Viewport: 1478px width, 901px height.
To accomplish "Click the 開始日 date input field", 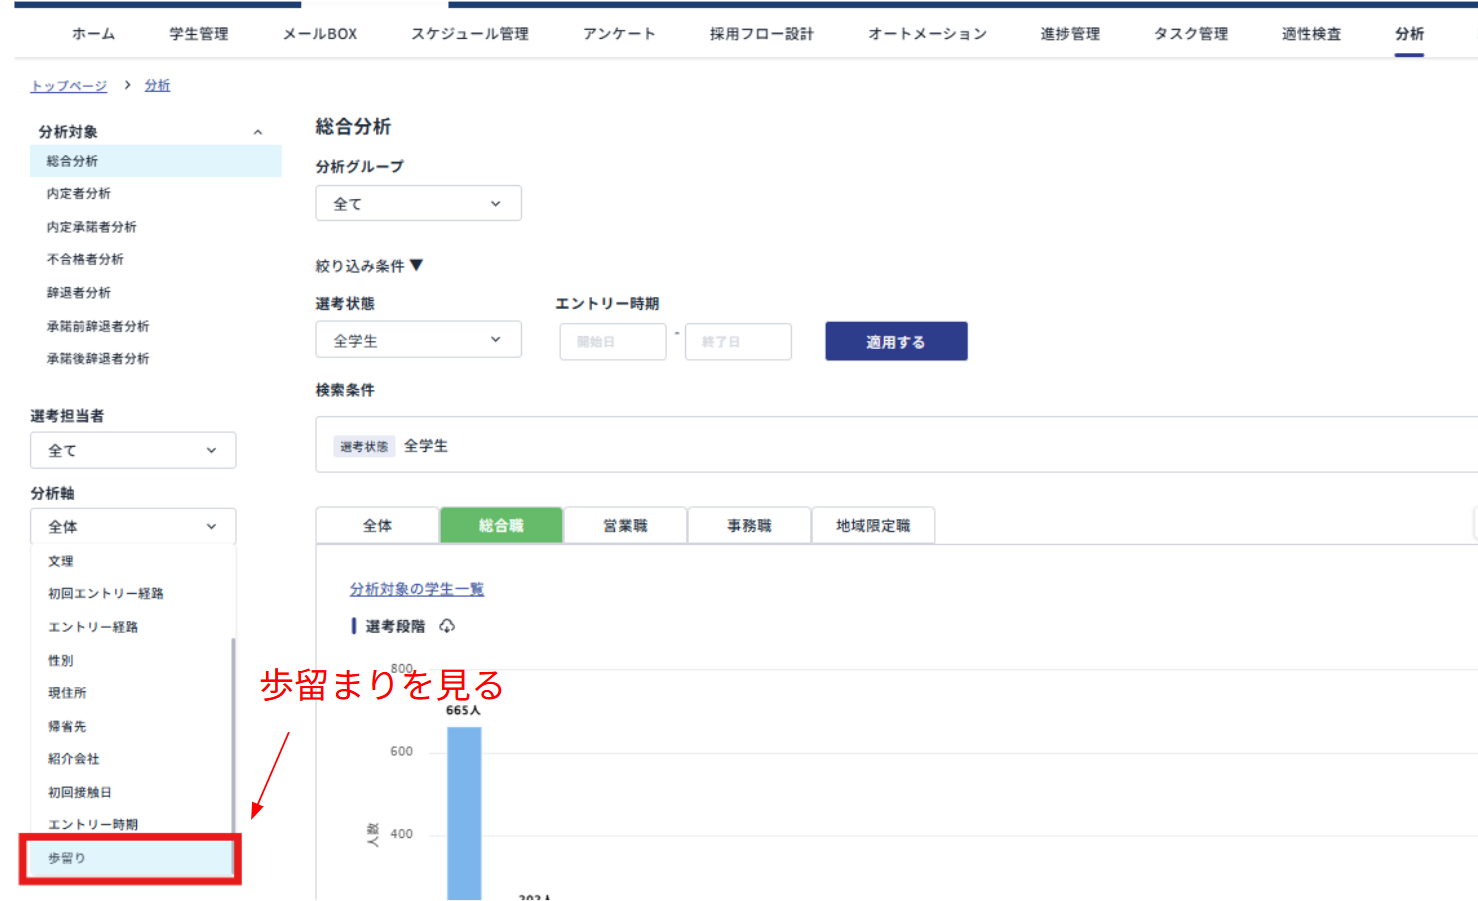I will [x=612, y=341].
